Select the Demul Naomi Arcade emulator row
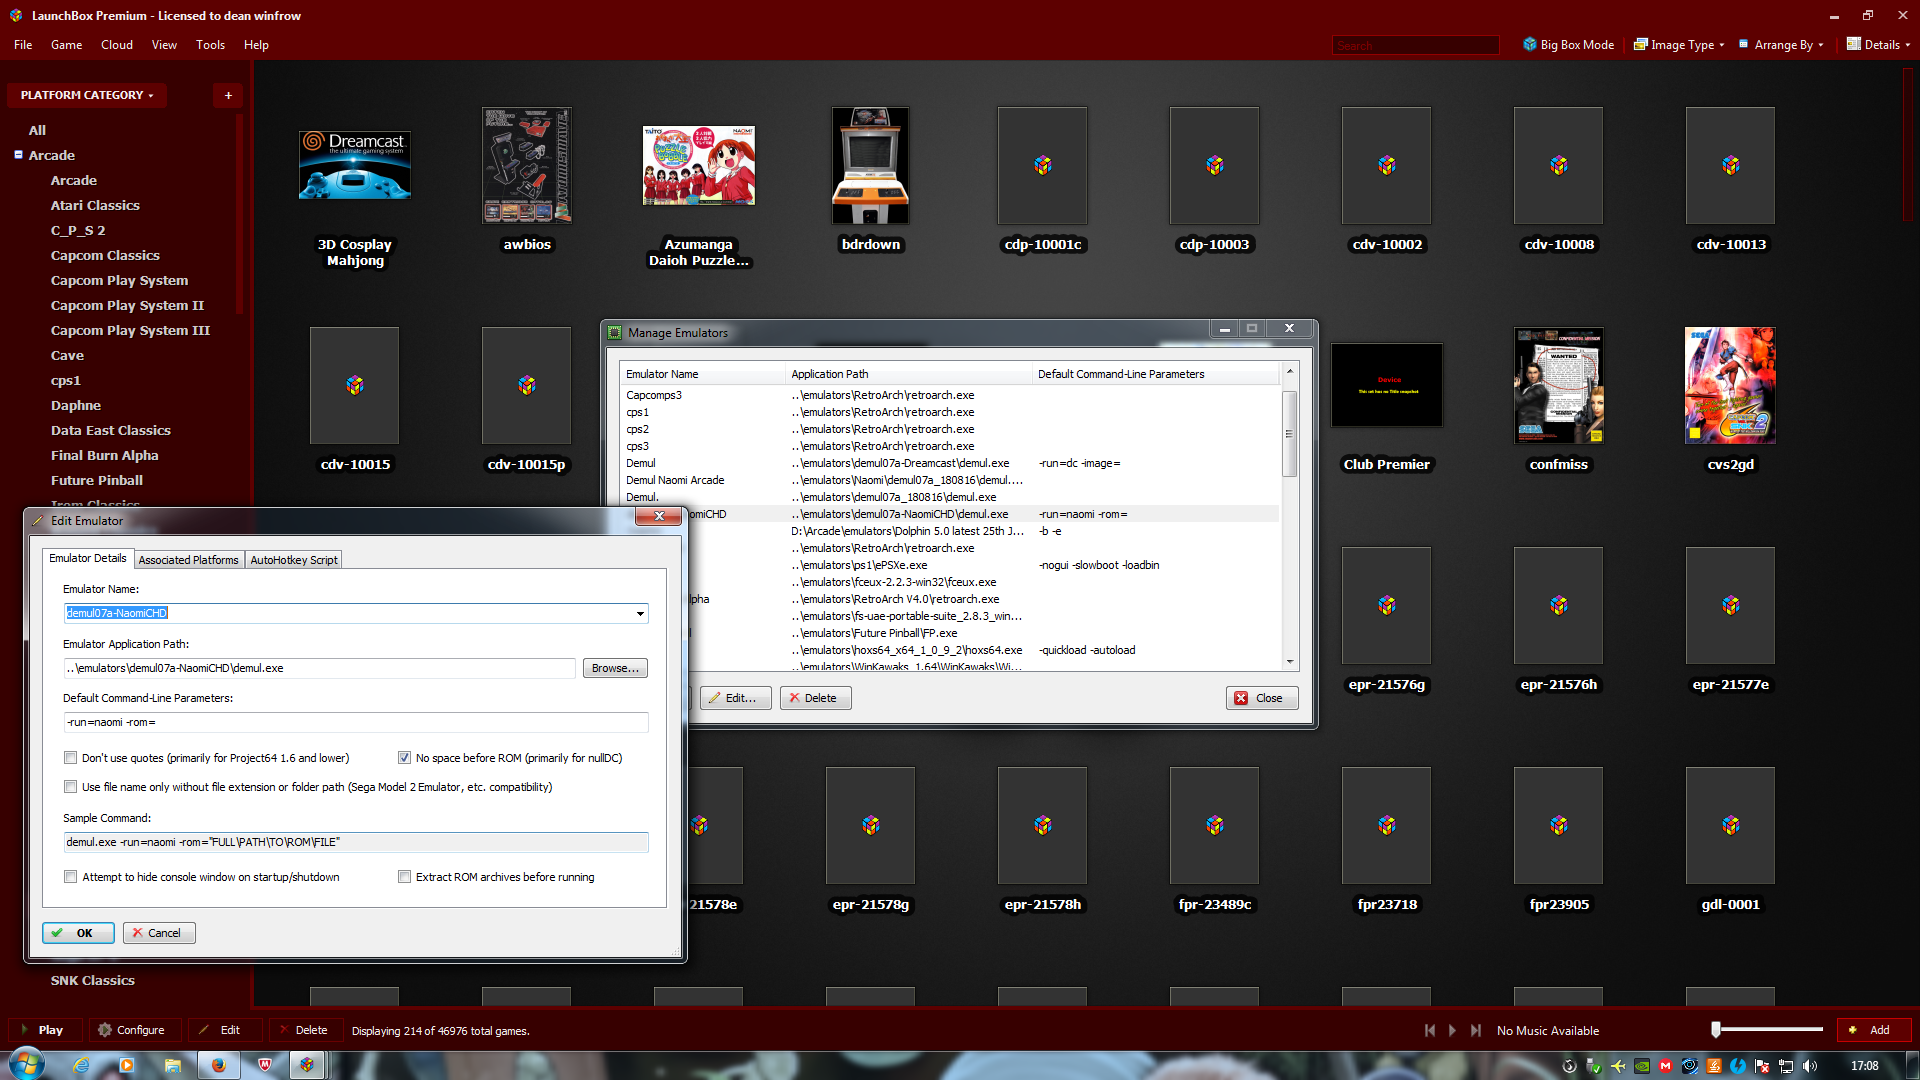 click(948, 480)
